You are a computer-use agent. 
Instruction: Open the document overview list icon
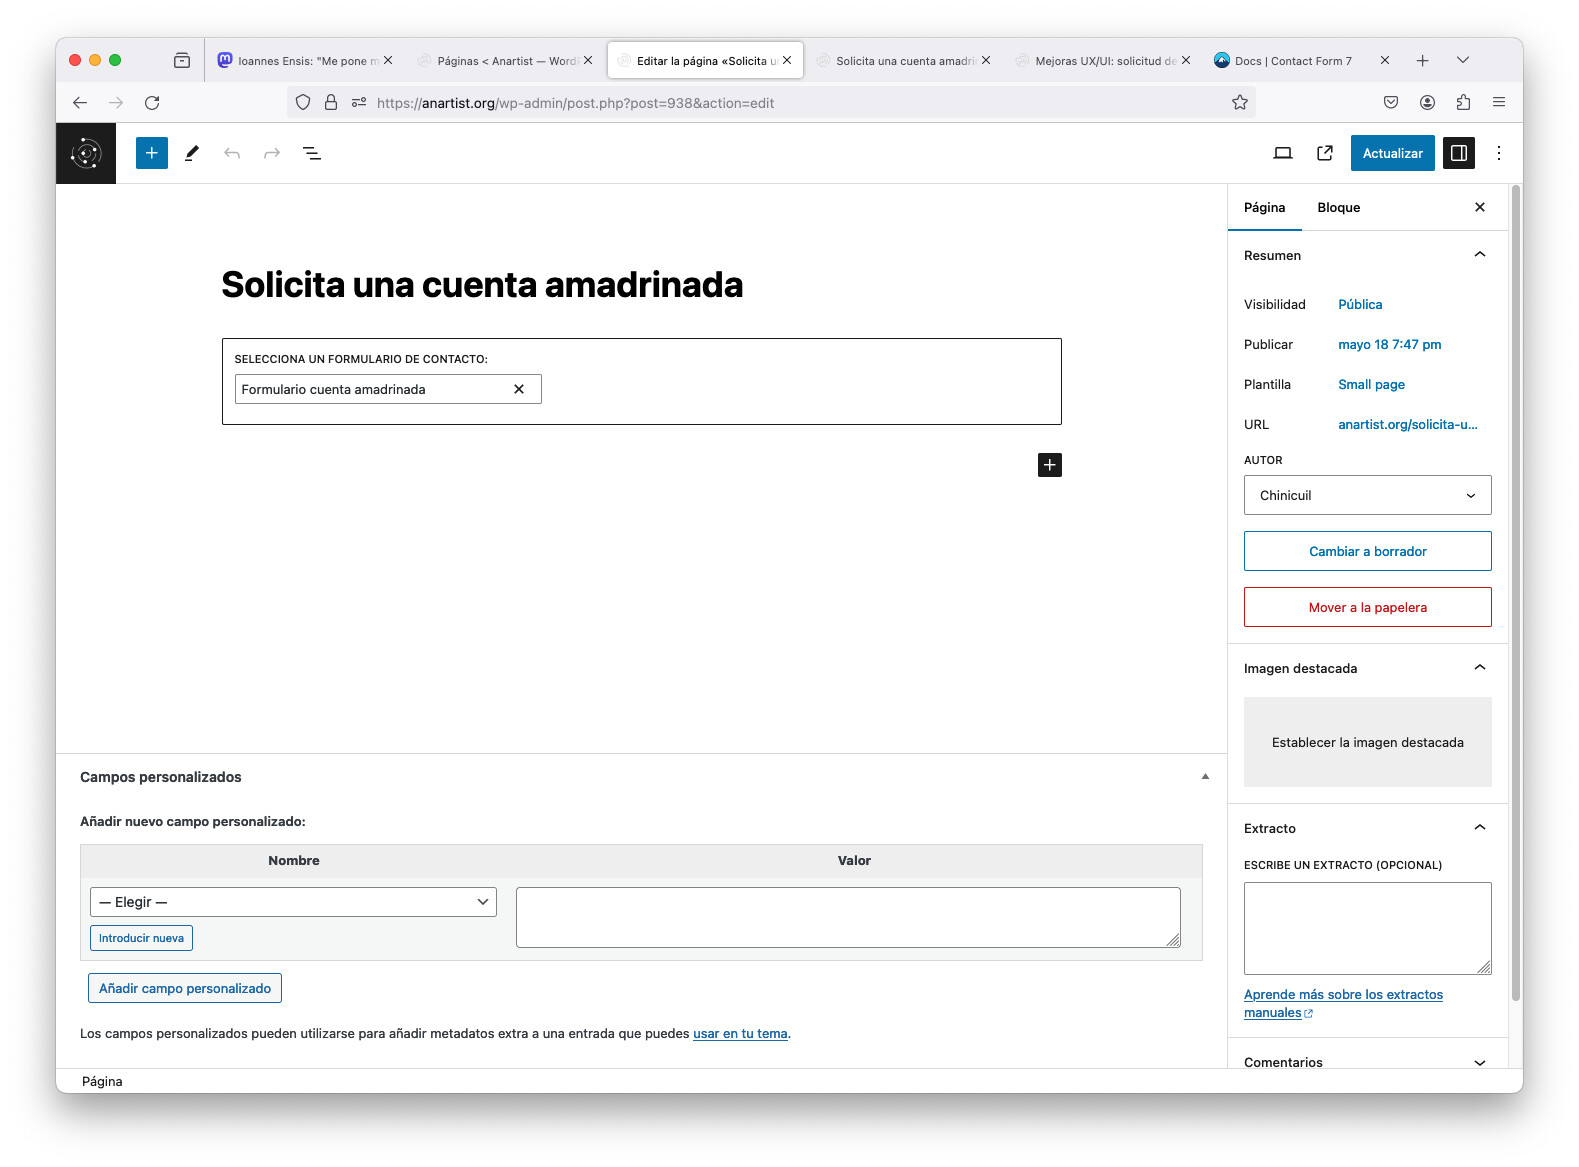[312, 153]
